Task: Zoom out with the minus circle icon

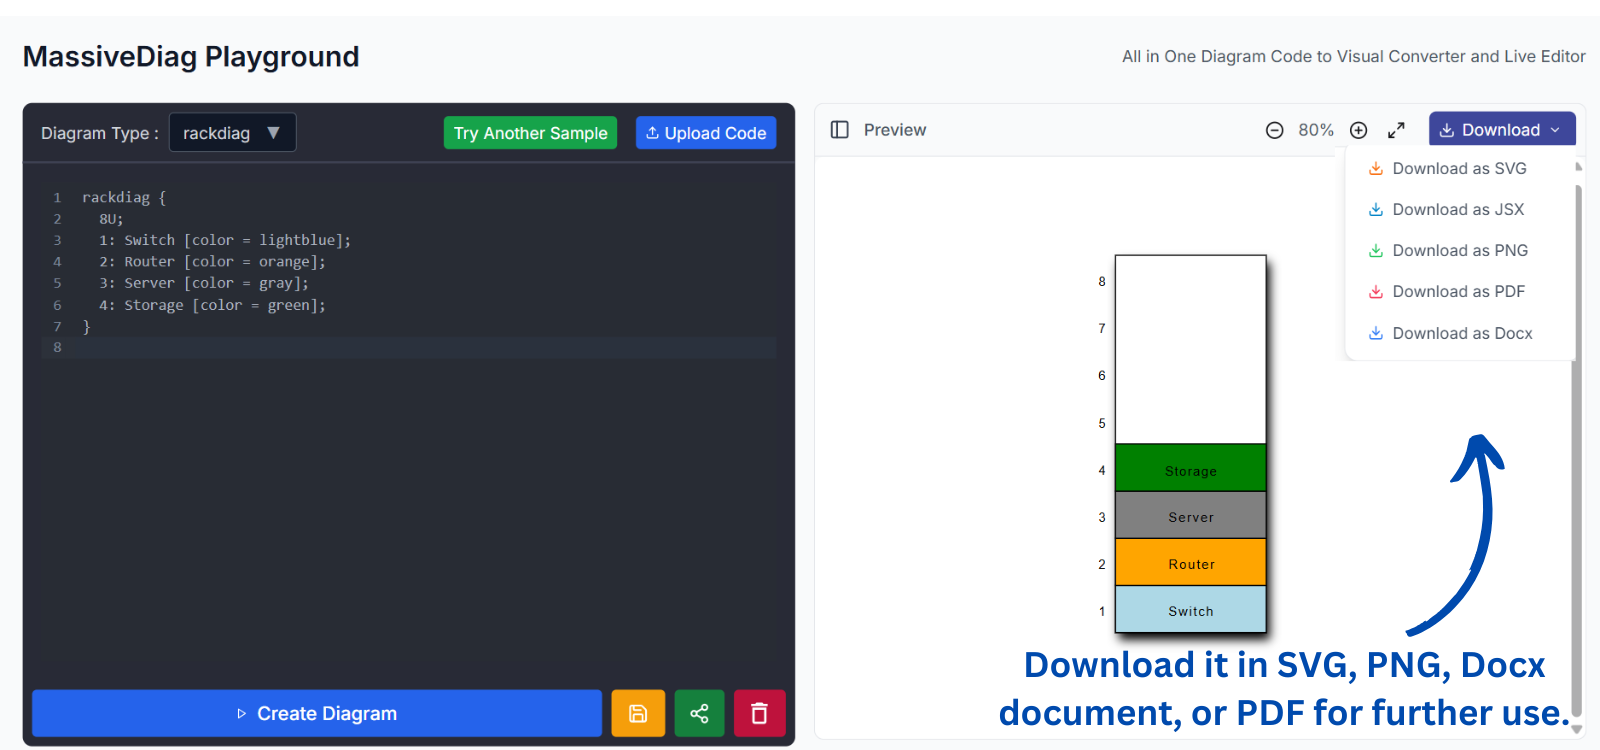Action: pyautogui.click(x=1274, y=130)
